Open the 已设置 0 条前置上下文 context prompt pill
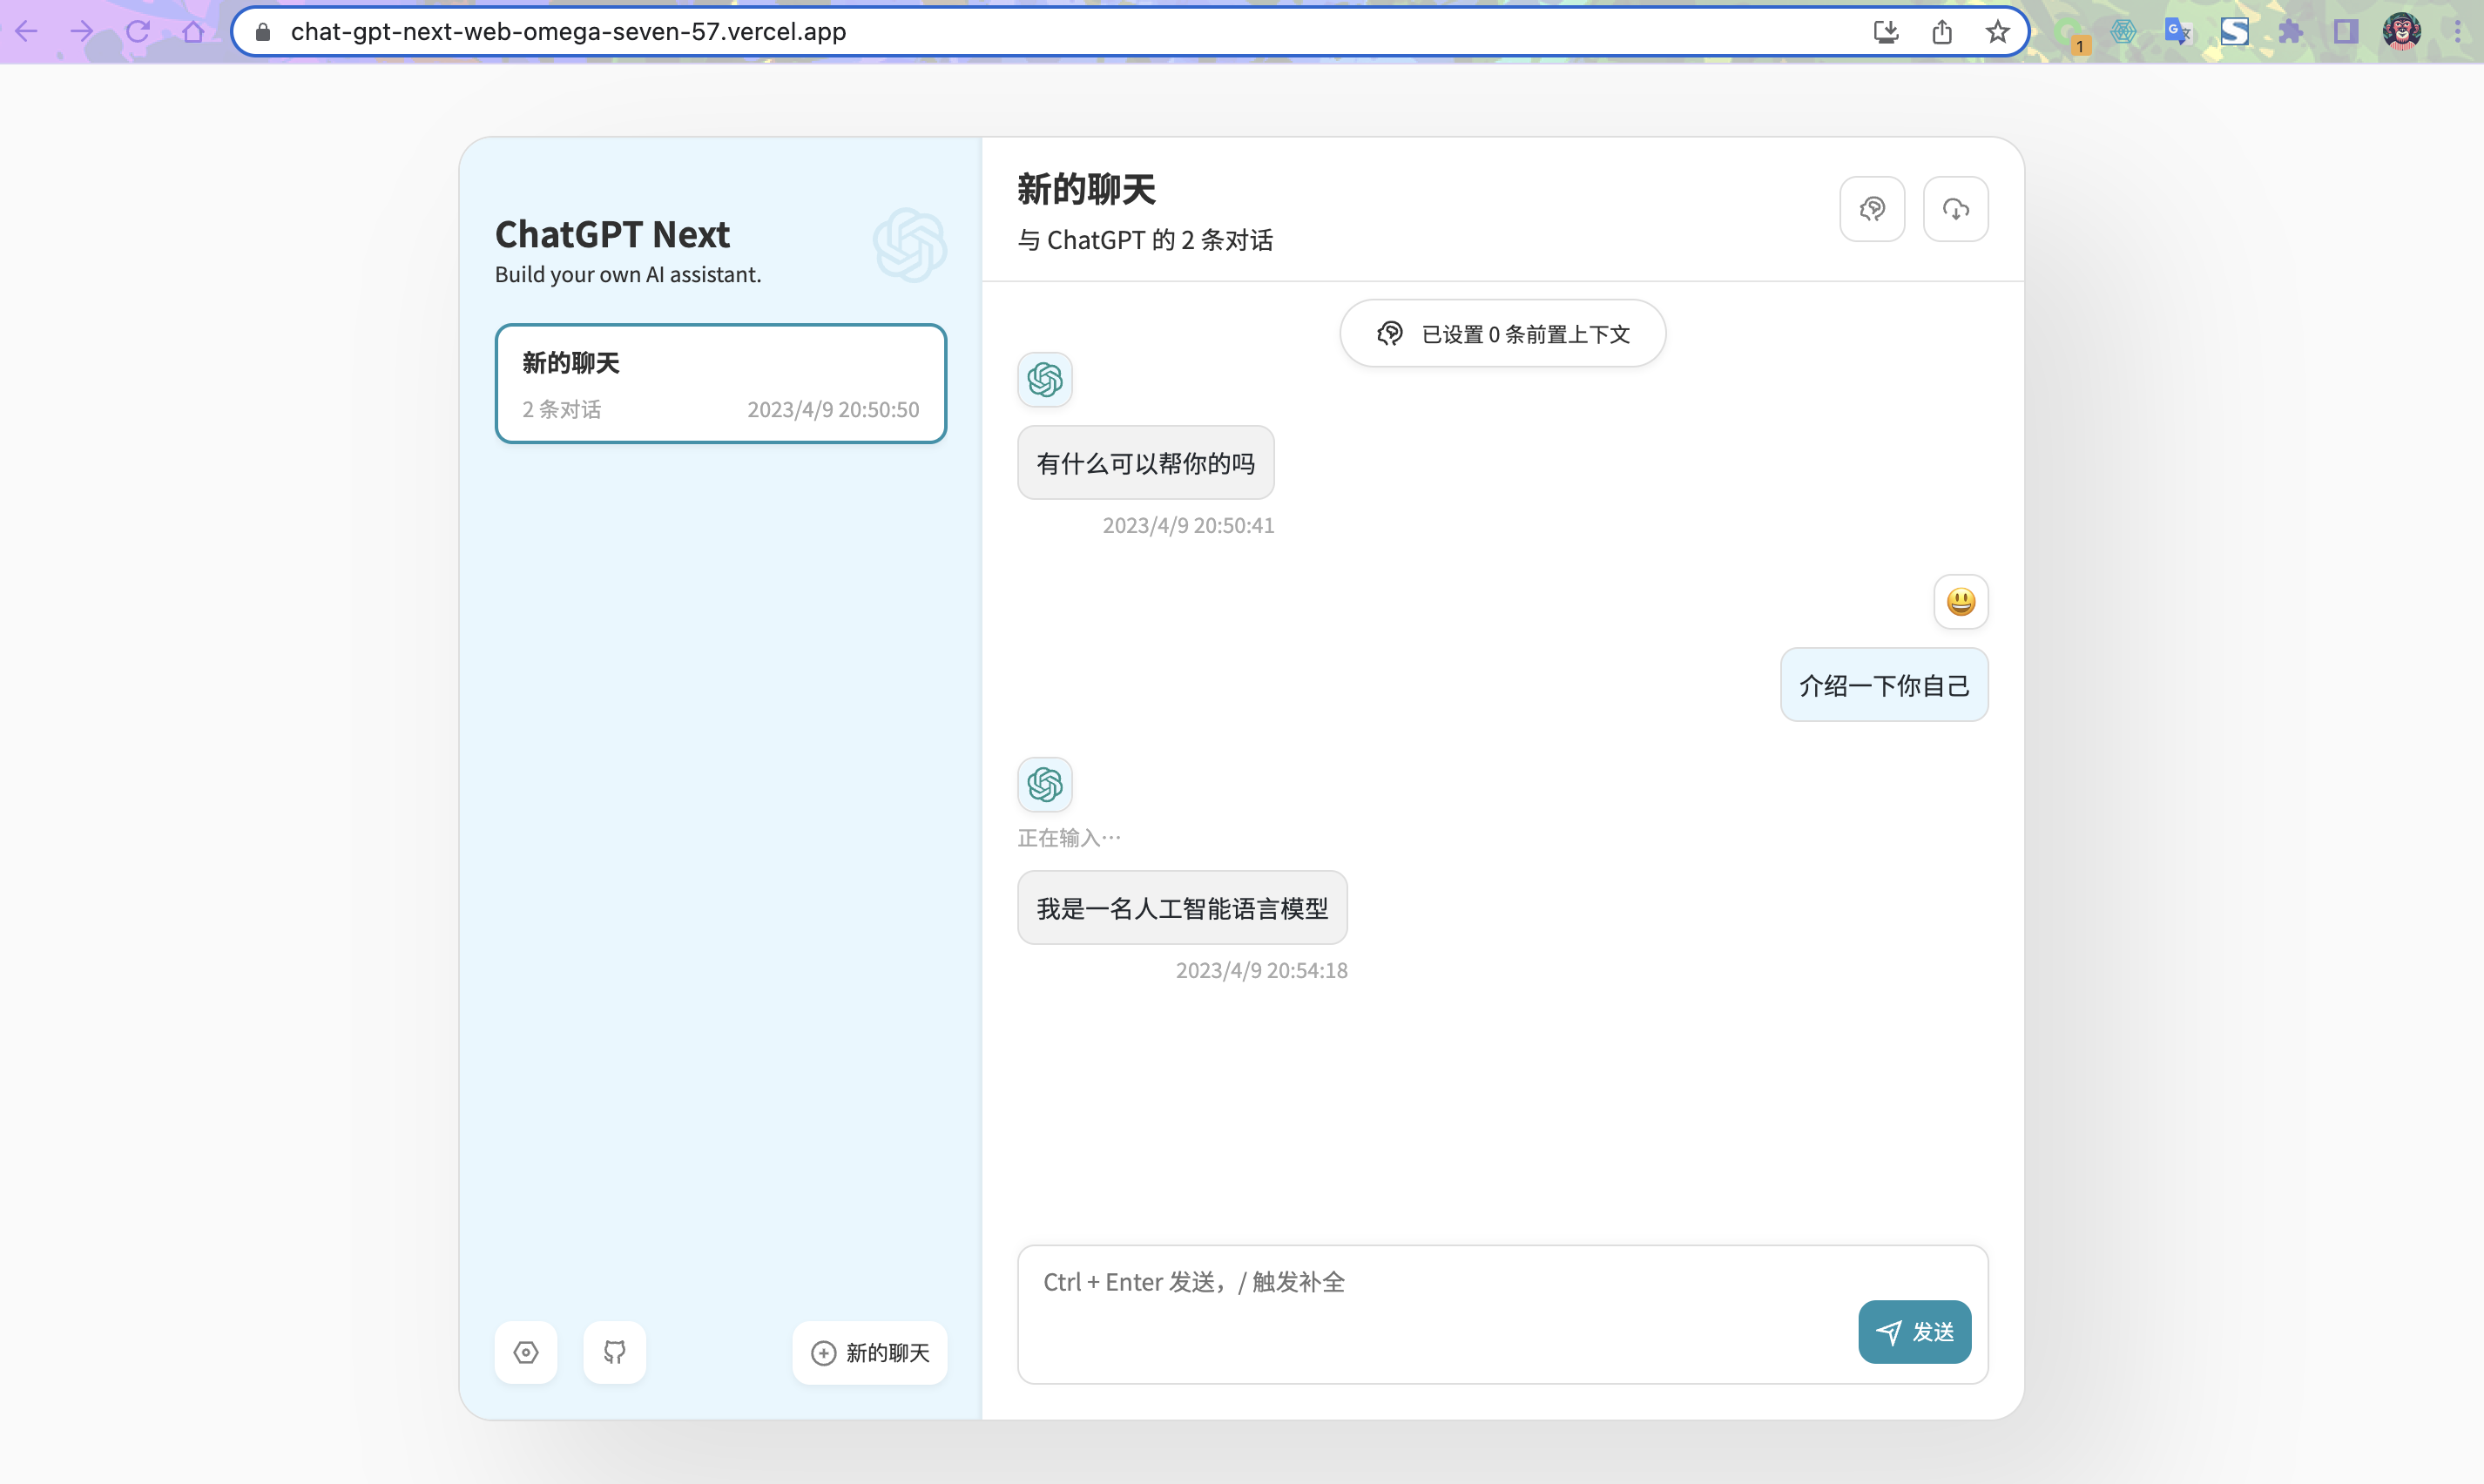2484x1484 pixels. (1502, 334)
